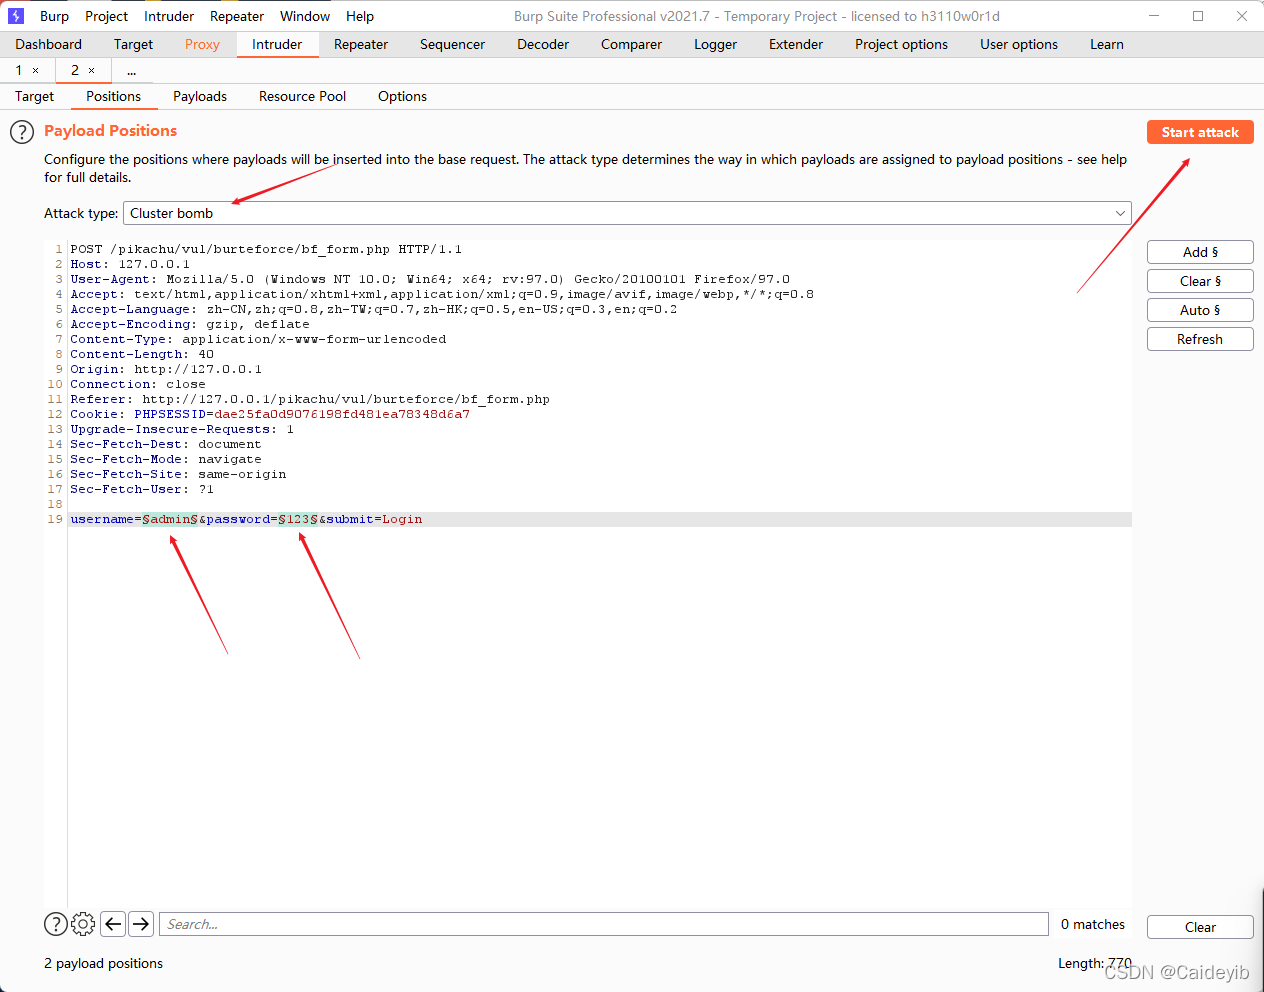Open the Burp menu
The height and width of the screenshot is (992, 1264).
(x=54, y=16)
